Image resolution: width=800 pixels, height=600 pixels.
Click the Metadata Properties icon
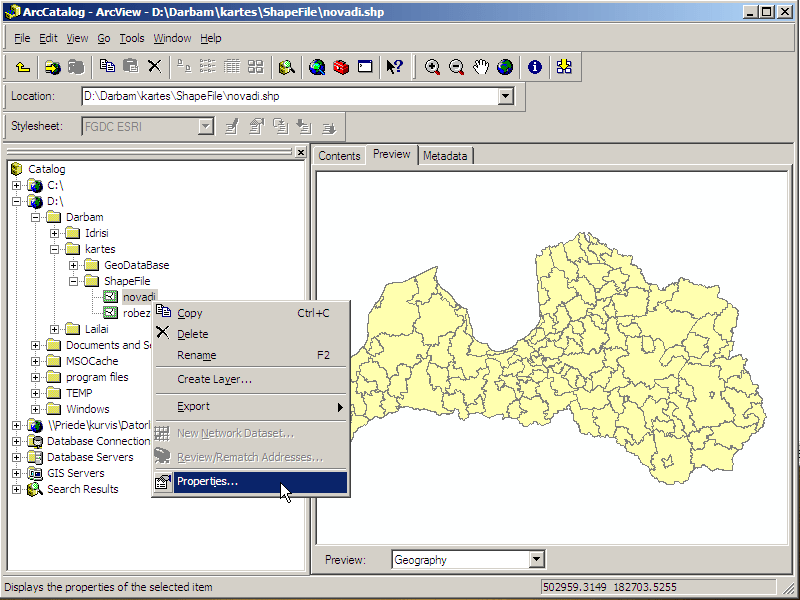coord(256,126)
